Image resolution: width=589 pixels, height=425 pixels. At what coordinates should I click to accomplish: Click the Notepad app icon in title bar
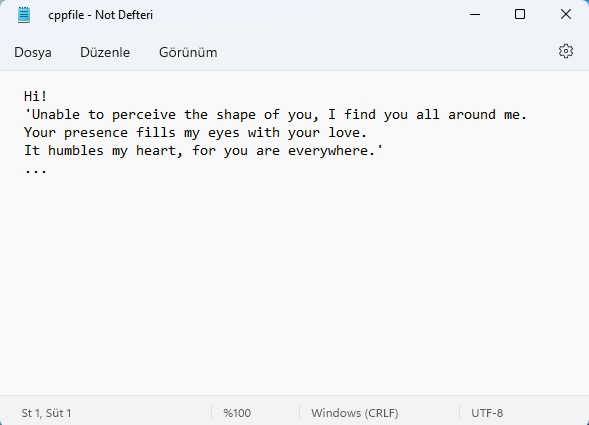tap(24, 15)
